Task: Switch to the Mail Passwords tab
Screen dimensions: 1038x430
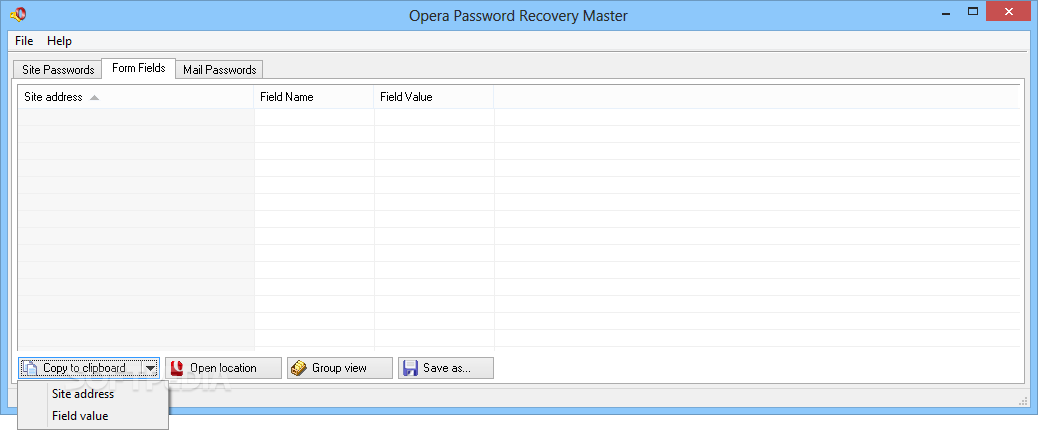Action: coord(219,69)
